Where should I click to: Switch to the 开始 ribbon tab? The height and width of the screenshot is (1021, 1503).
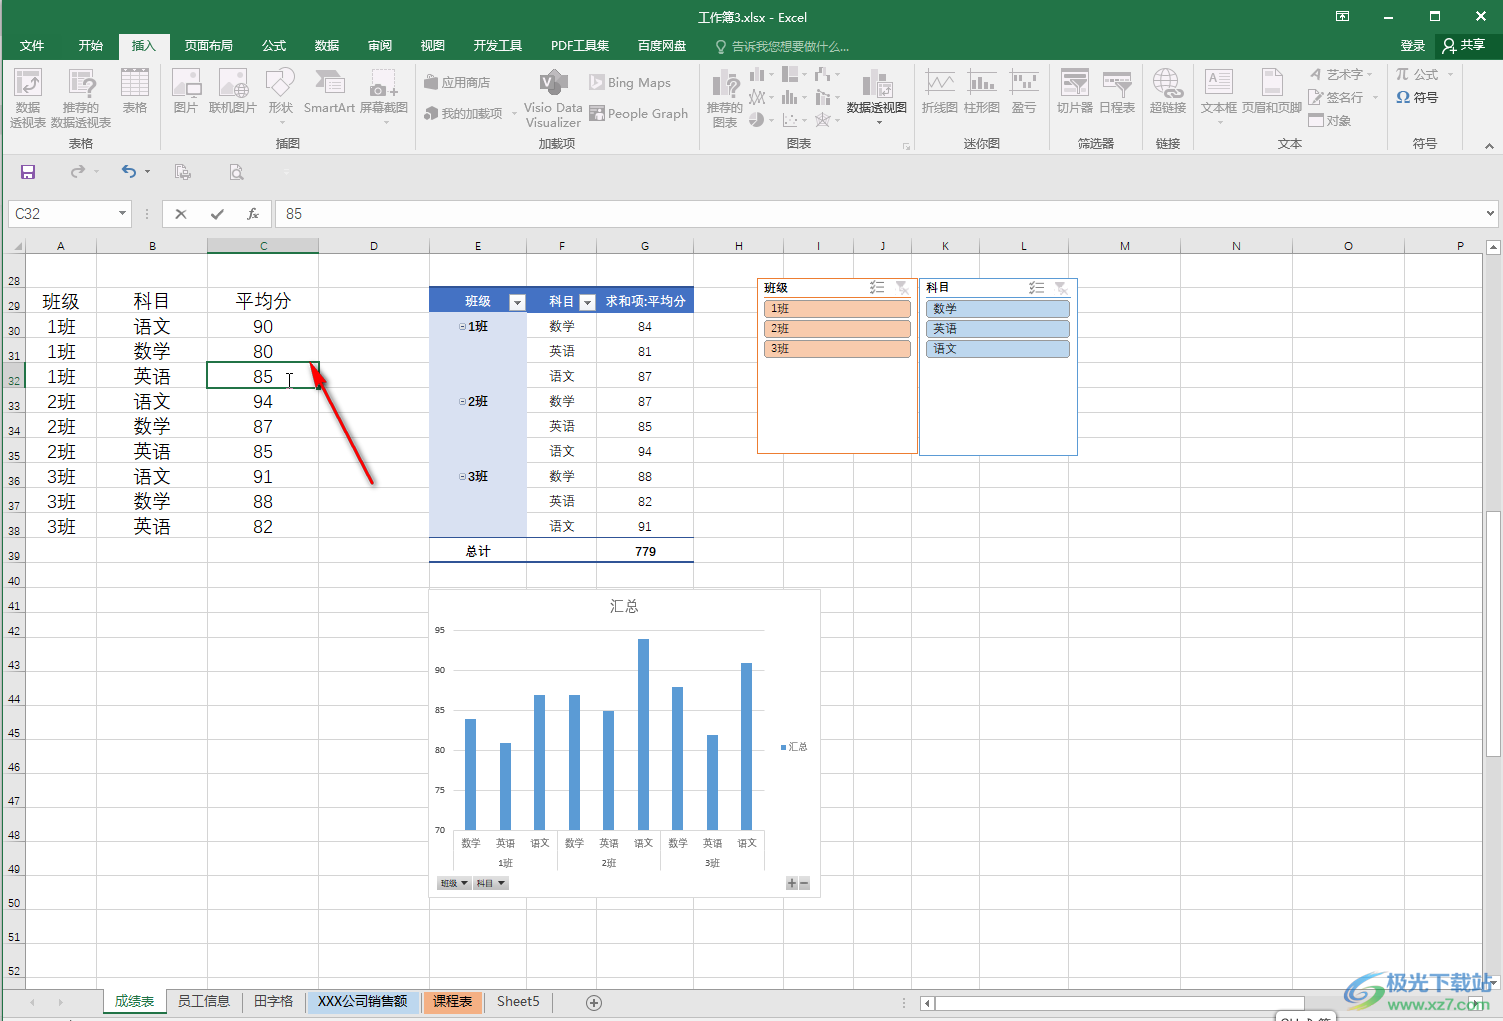[91, 46]
